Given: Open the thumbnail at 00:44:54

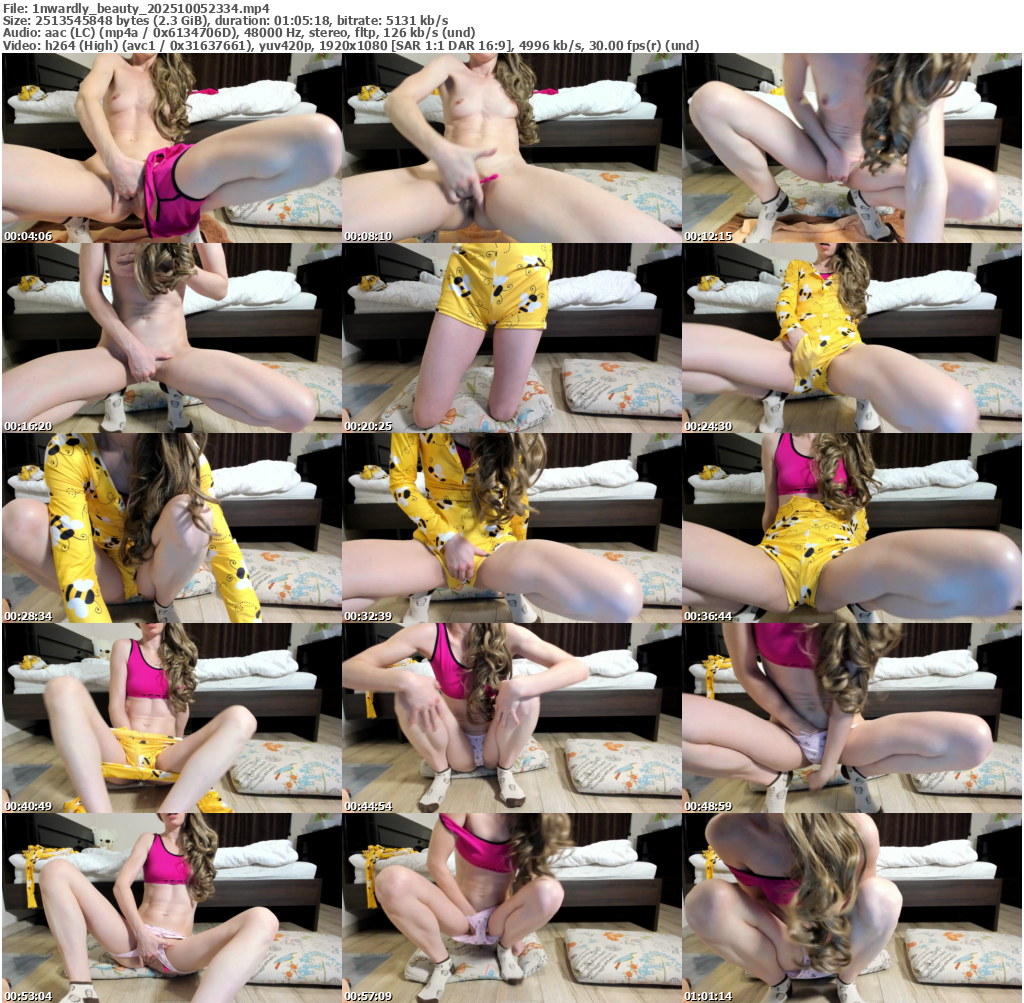Looking at the screenshot, I should tap(512, 718).
